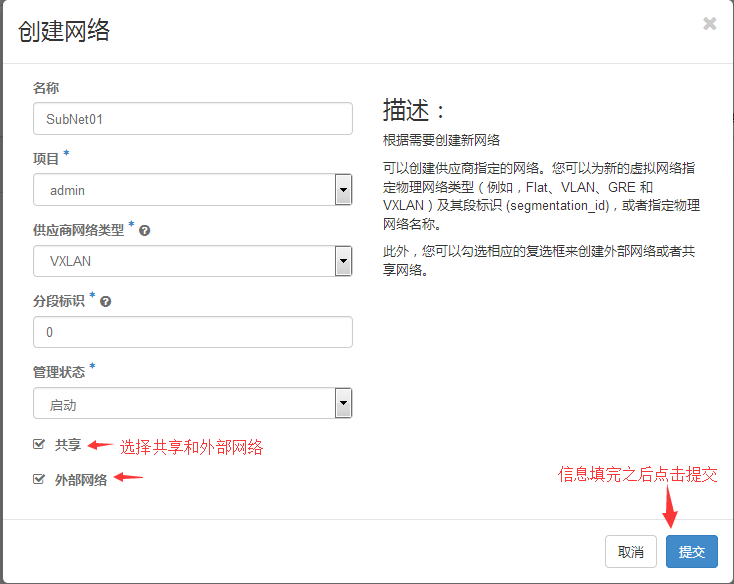Screen dimensions: 734x584
Task: Click the 管理状态 label text
Action: [59, 372]
